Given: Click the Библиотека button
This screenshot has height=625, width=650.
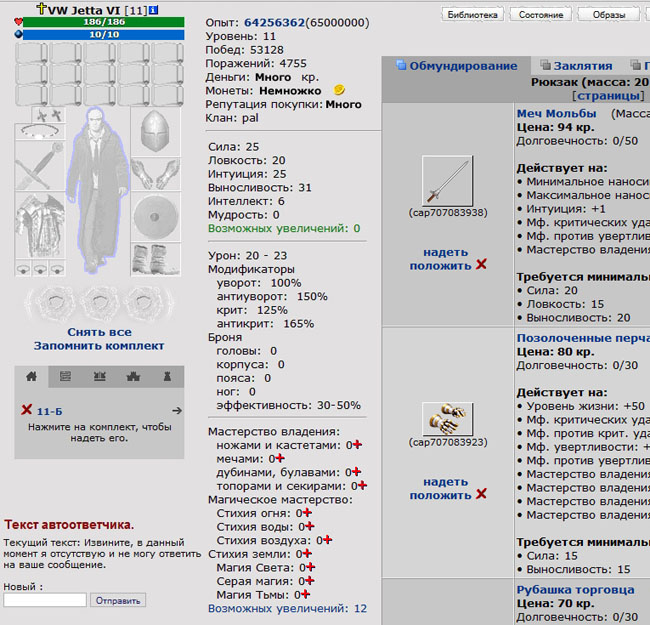Looking at the screenshot, I should (x=471, y=15).
